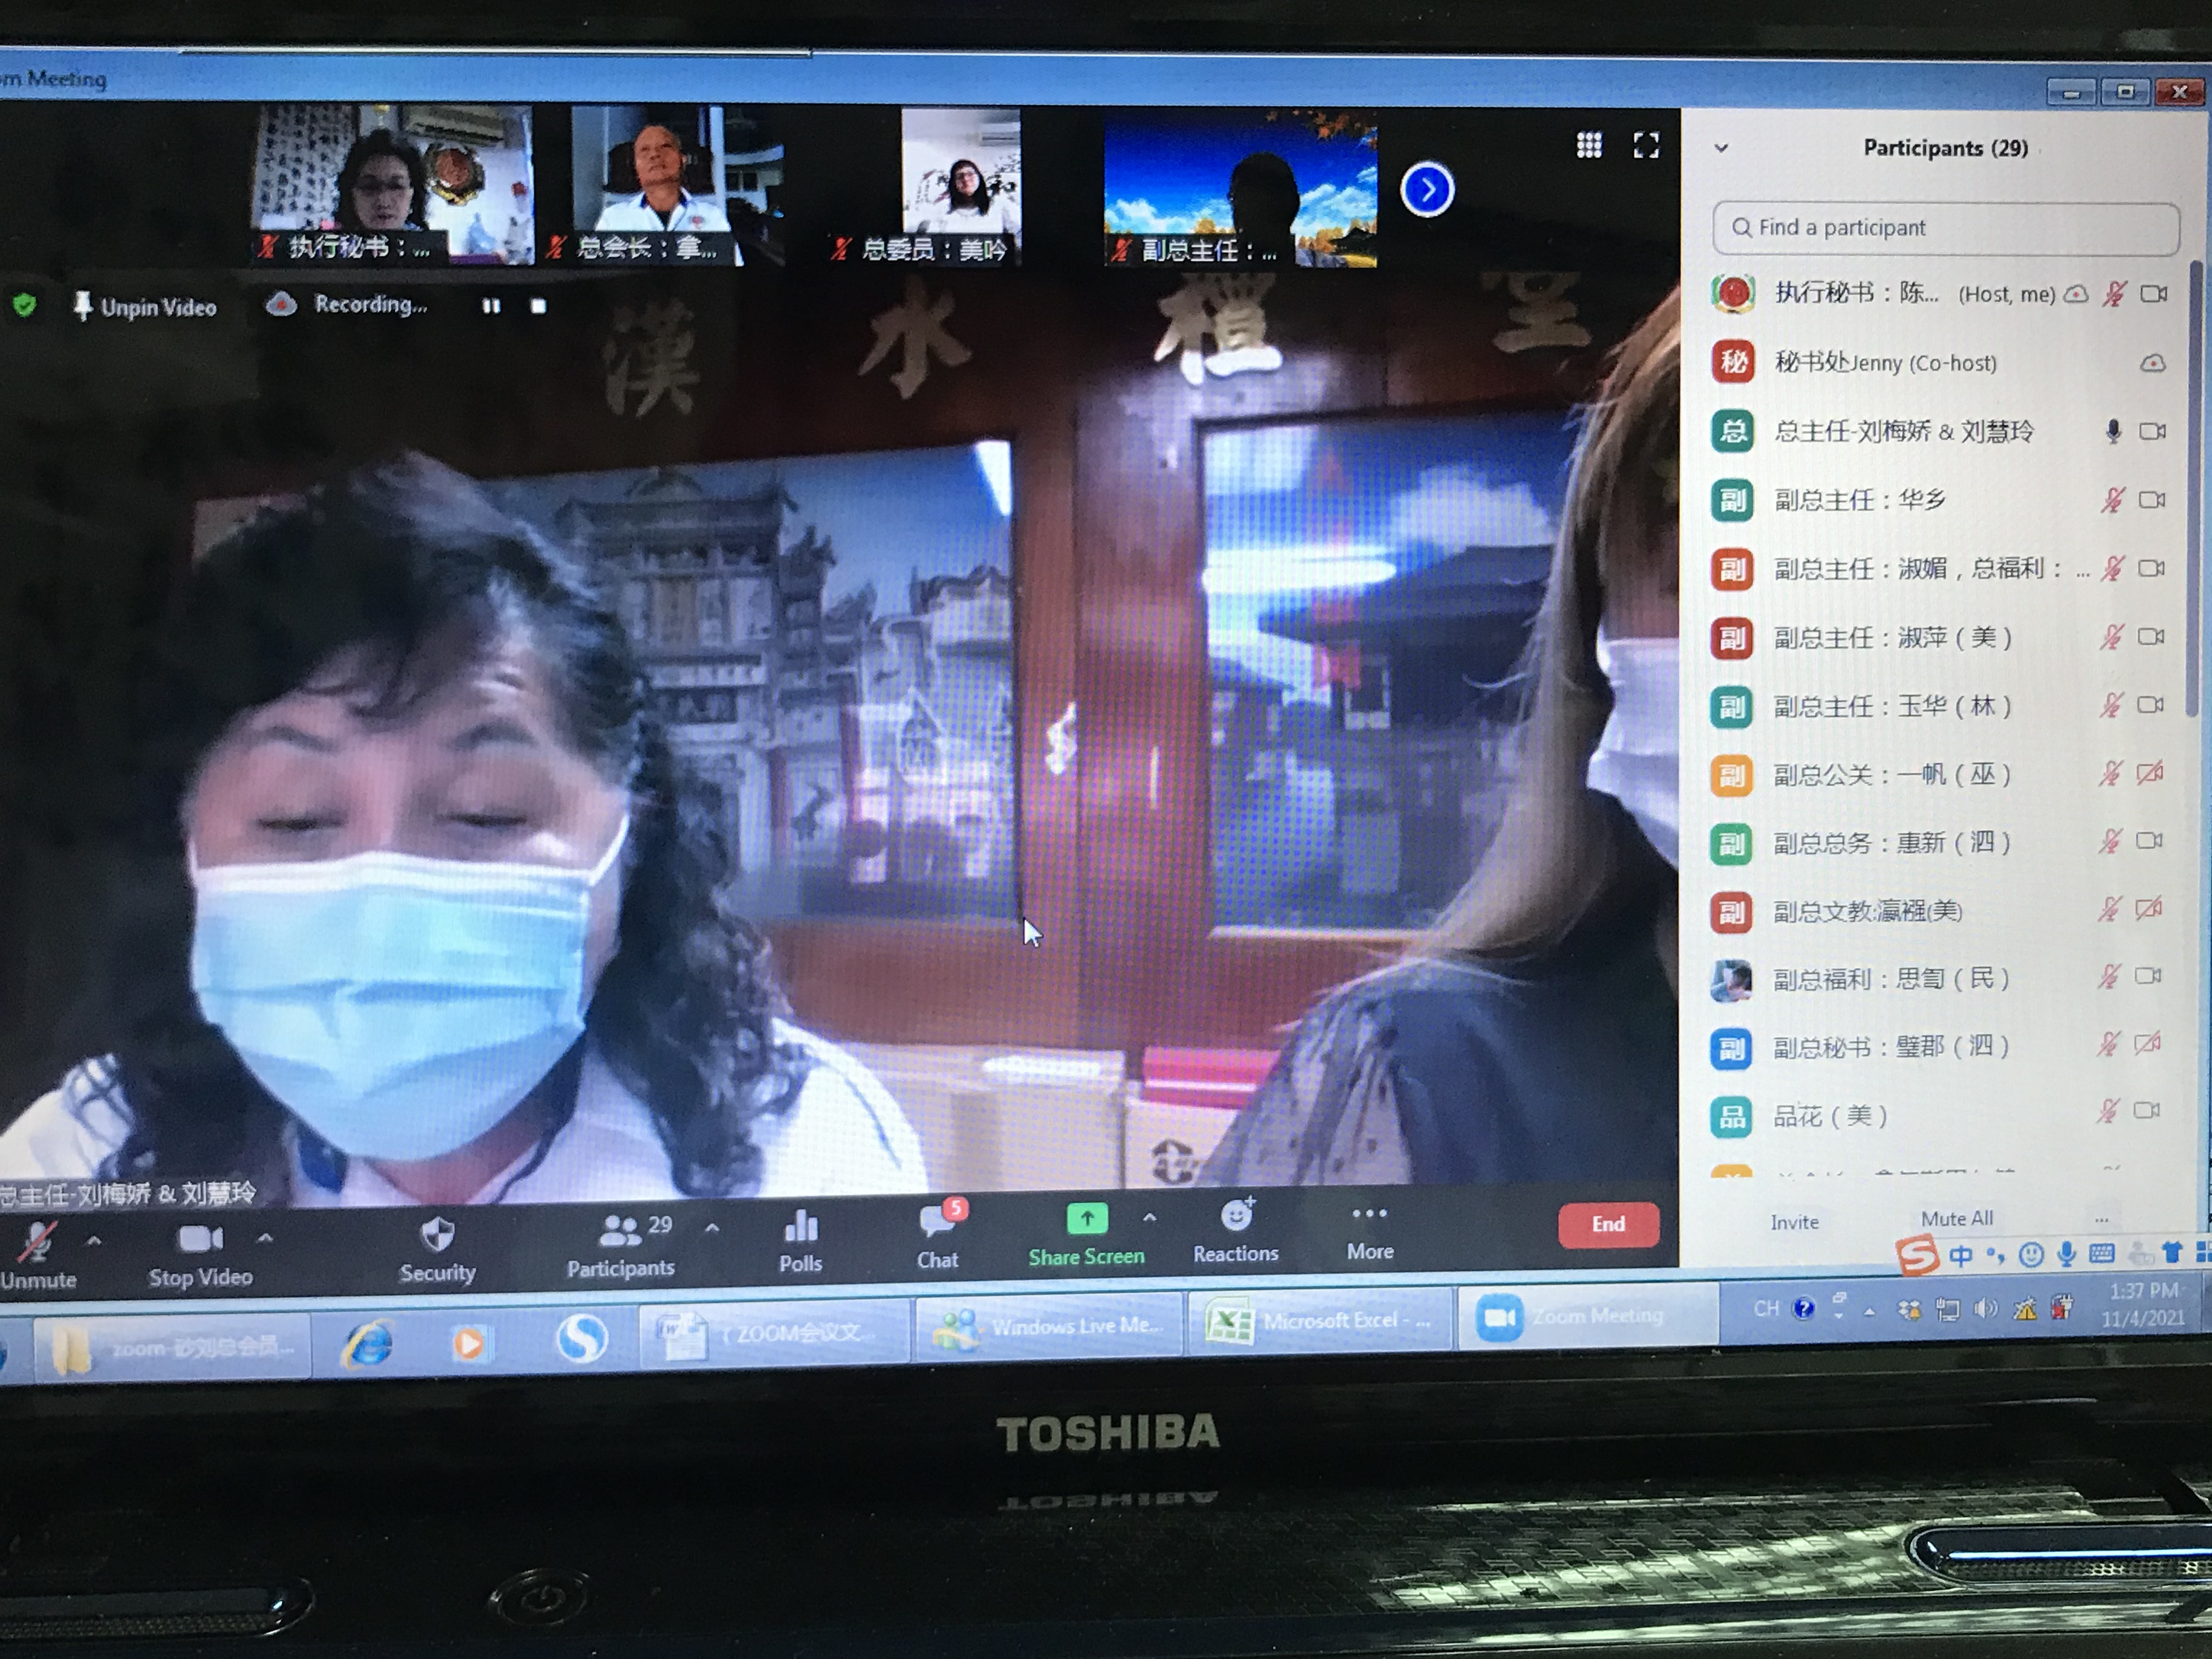The width and height of the screenshot is (2212, 1659).
Task: Enter full screen mode icon
Action: pos(1646,146)
